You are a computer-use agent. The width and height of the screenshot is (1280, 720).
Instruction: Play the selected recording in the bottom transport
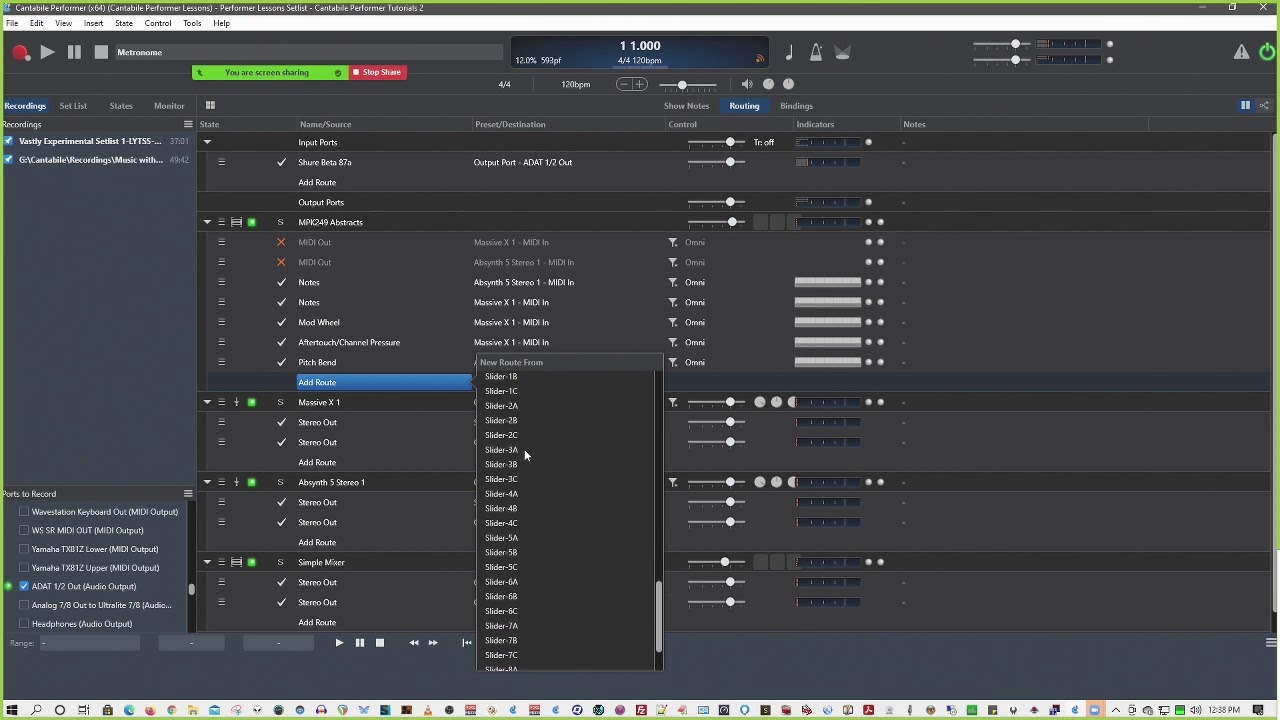pos(339,643)
